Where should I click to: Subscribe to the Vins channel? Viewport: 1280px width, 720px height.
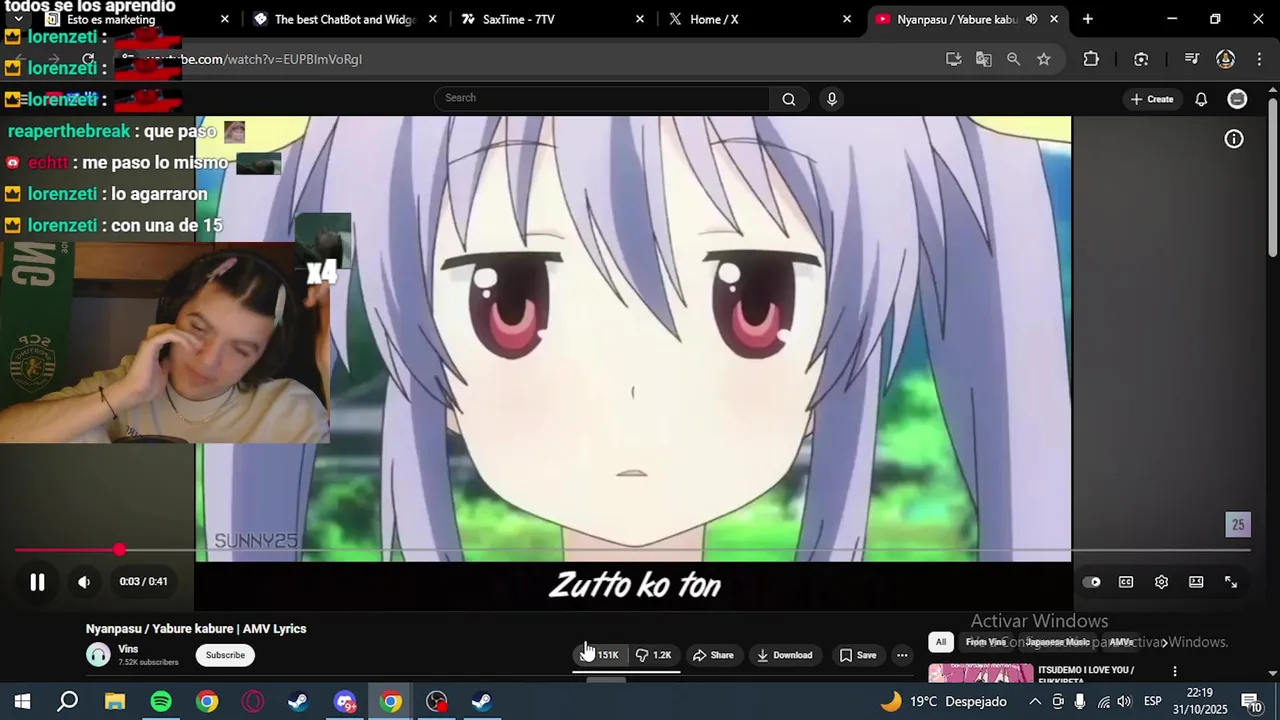coord(225,655)
